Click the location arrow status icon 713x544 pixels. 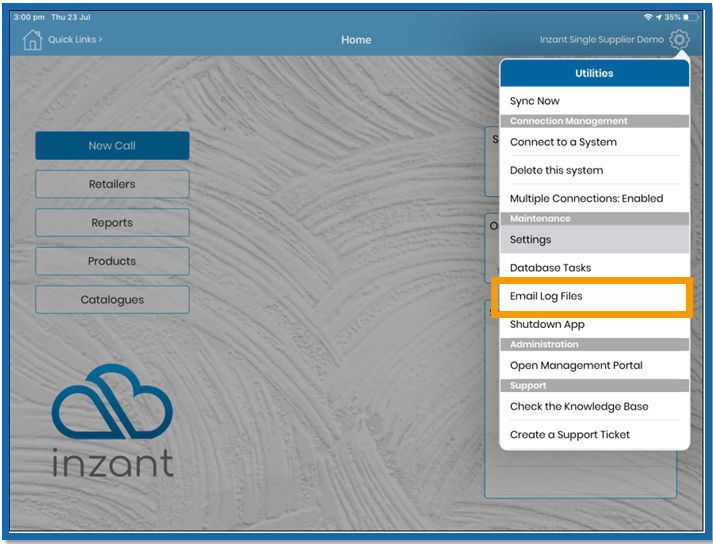(x=658, y=17)
